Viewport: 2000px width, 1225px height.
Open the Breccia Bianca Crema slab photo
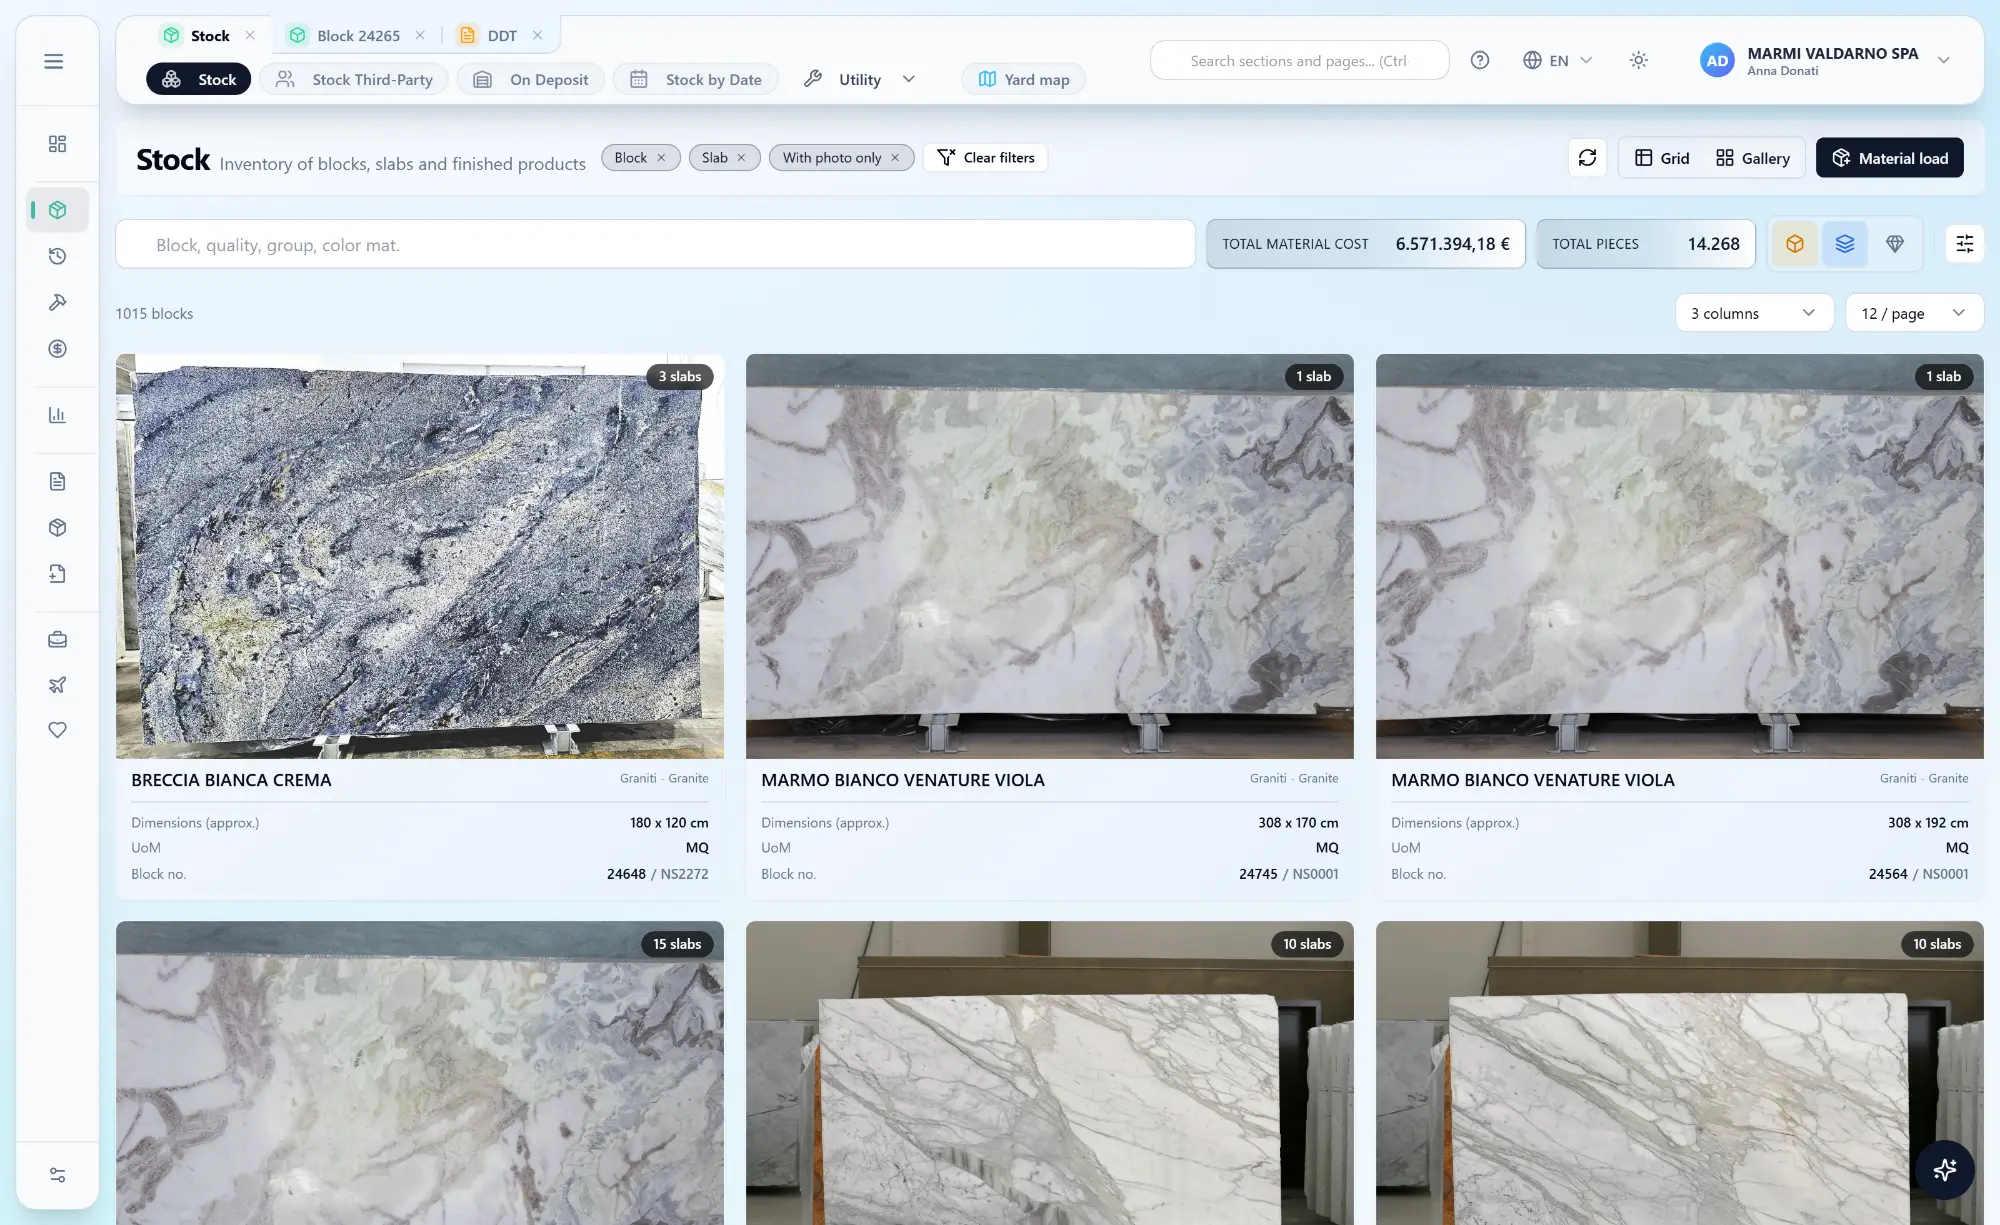[x=420, y=556]
